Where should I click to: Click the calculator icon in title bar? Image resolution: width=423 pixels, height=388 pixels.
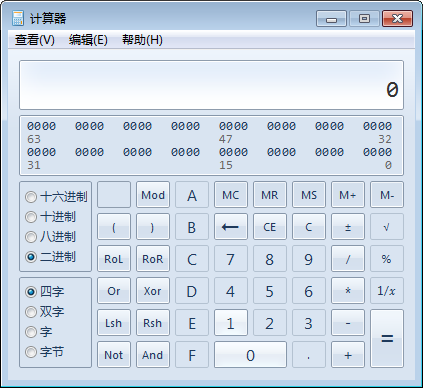(x=18, y=18)
